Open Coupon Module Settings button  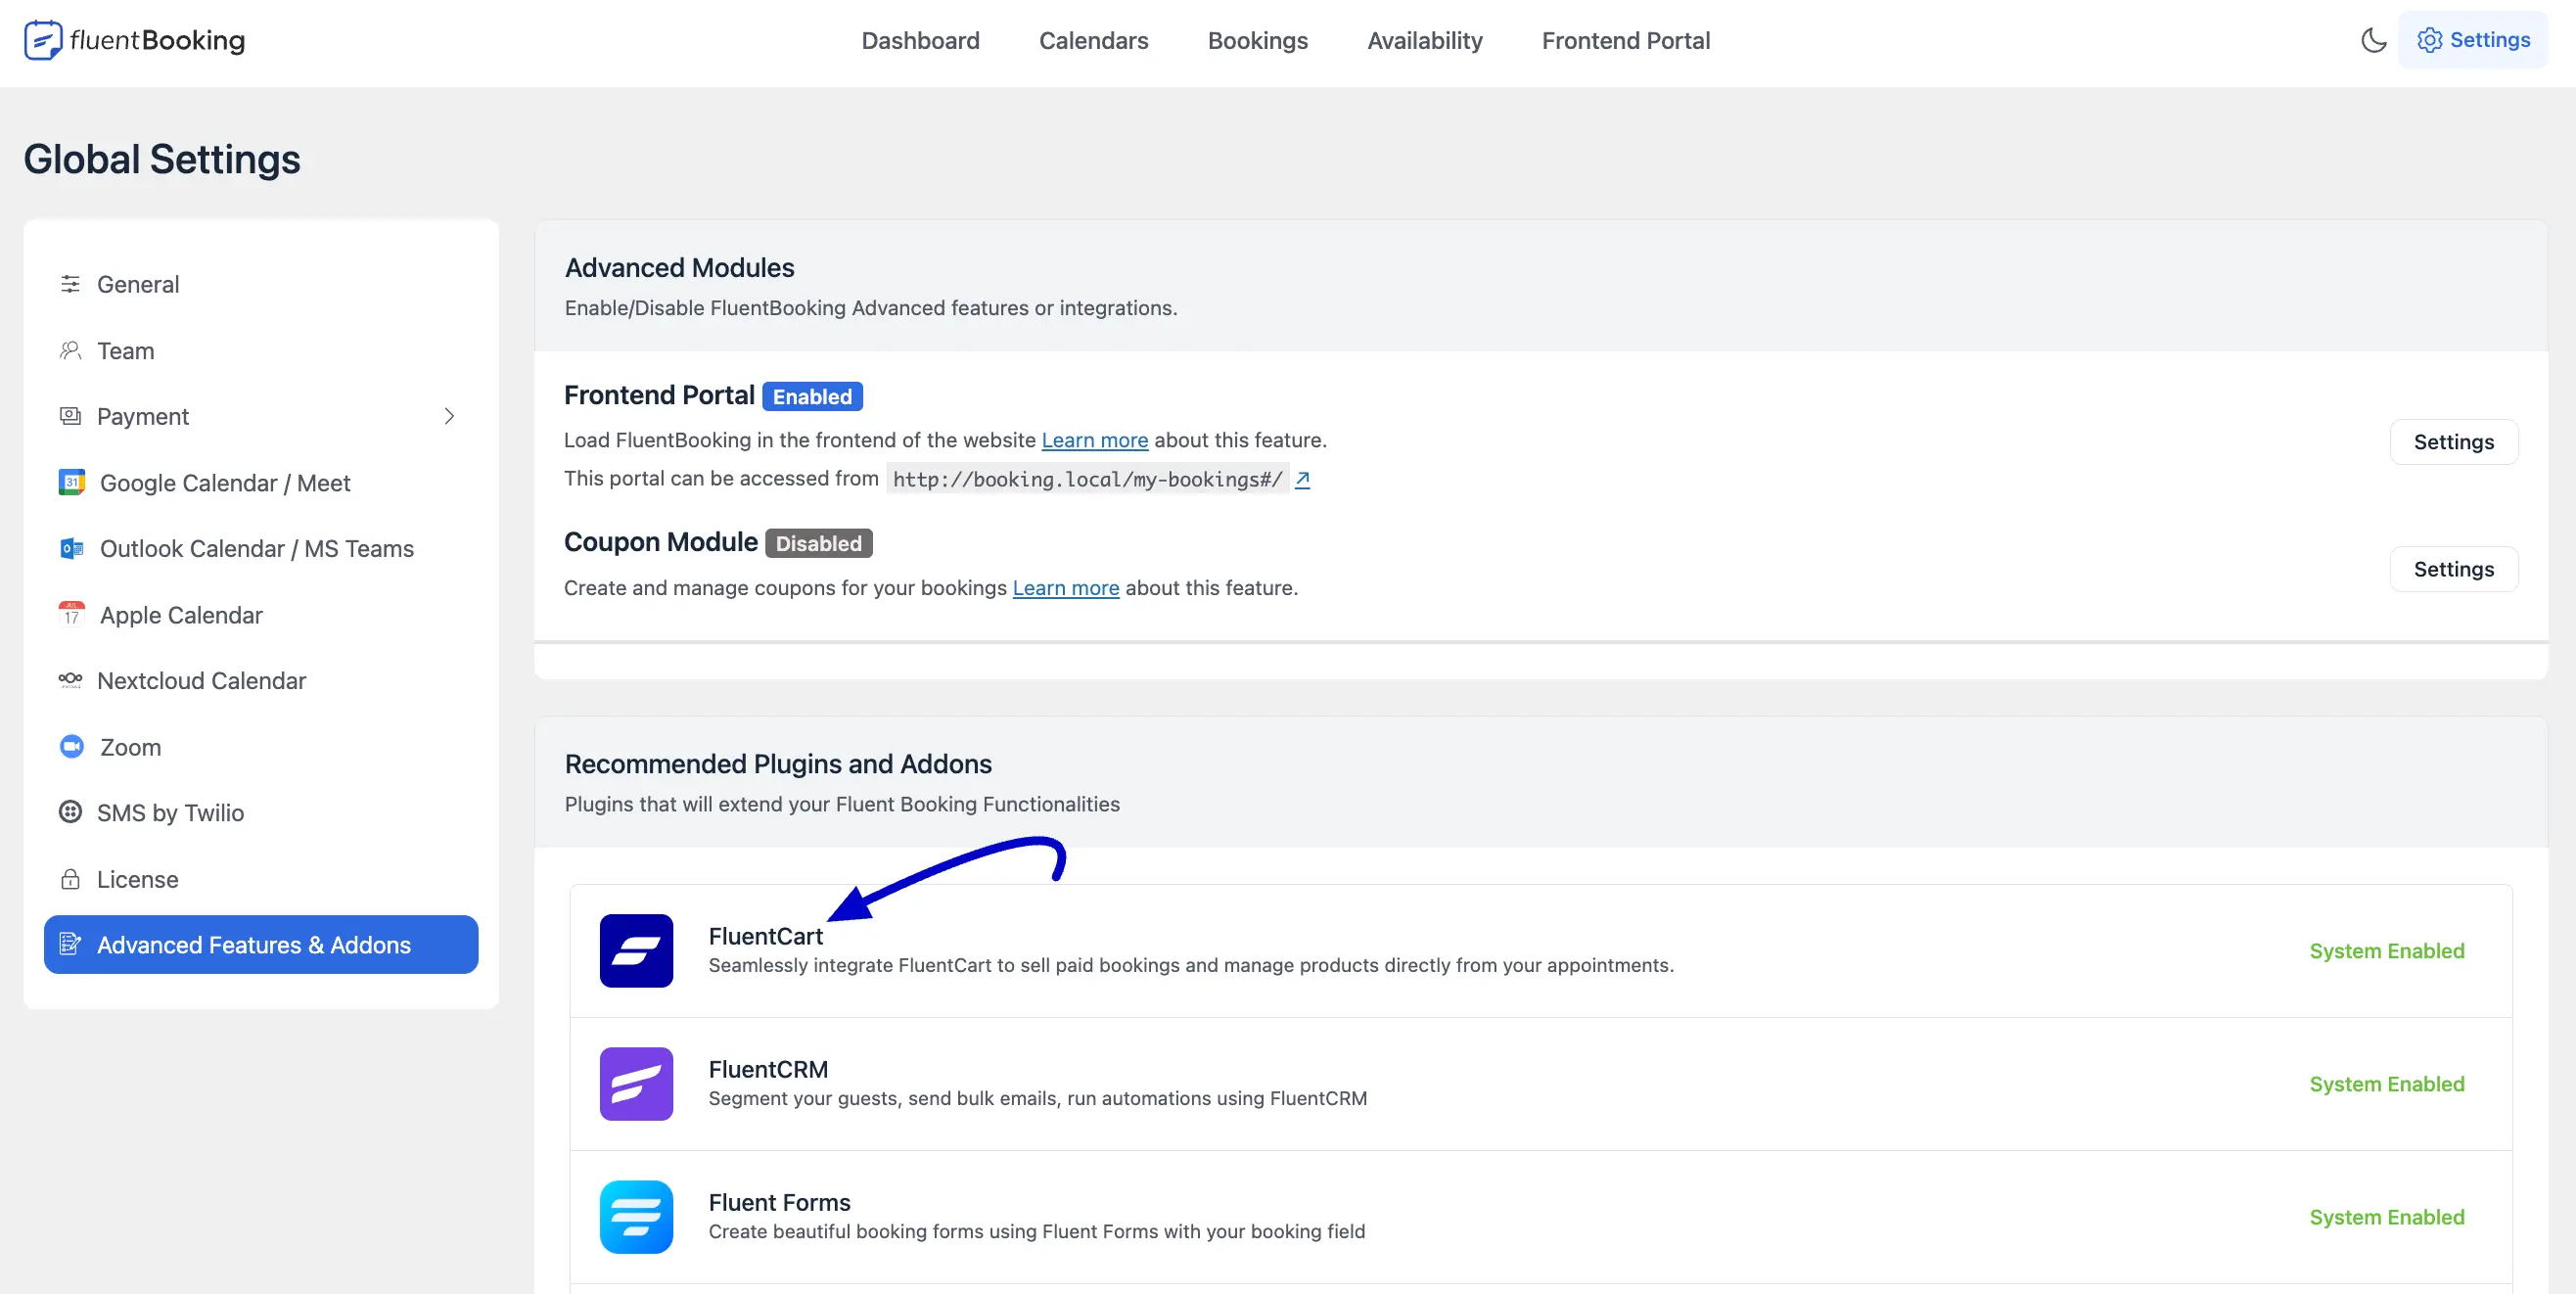coord(2453,569)
